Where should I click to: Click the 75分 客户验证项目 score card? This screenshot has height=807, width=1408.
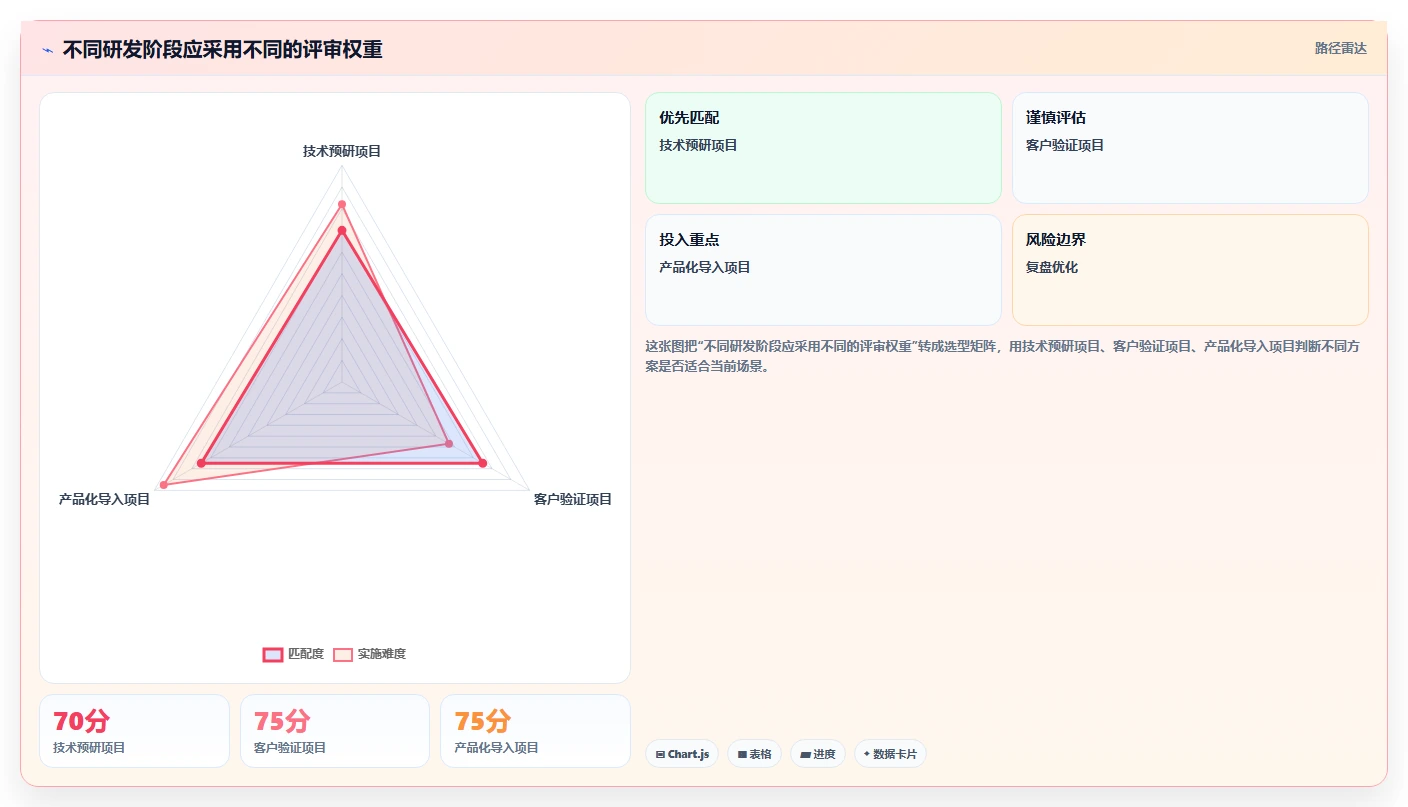tap(335, 731)
